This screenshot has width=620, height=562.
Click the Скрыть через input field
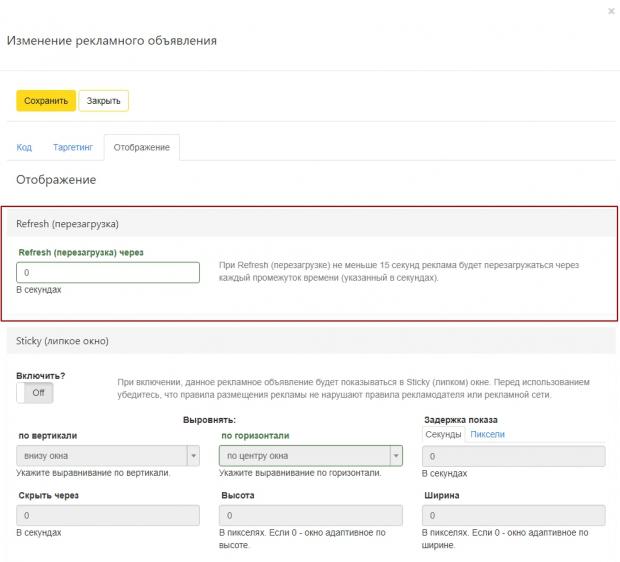(x=108, y=515)
